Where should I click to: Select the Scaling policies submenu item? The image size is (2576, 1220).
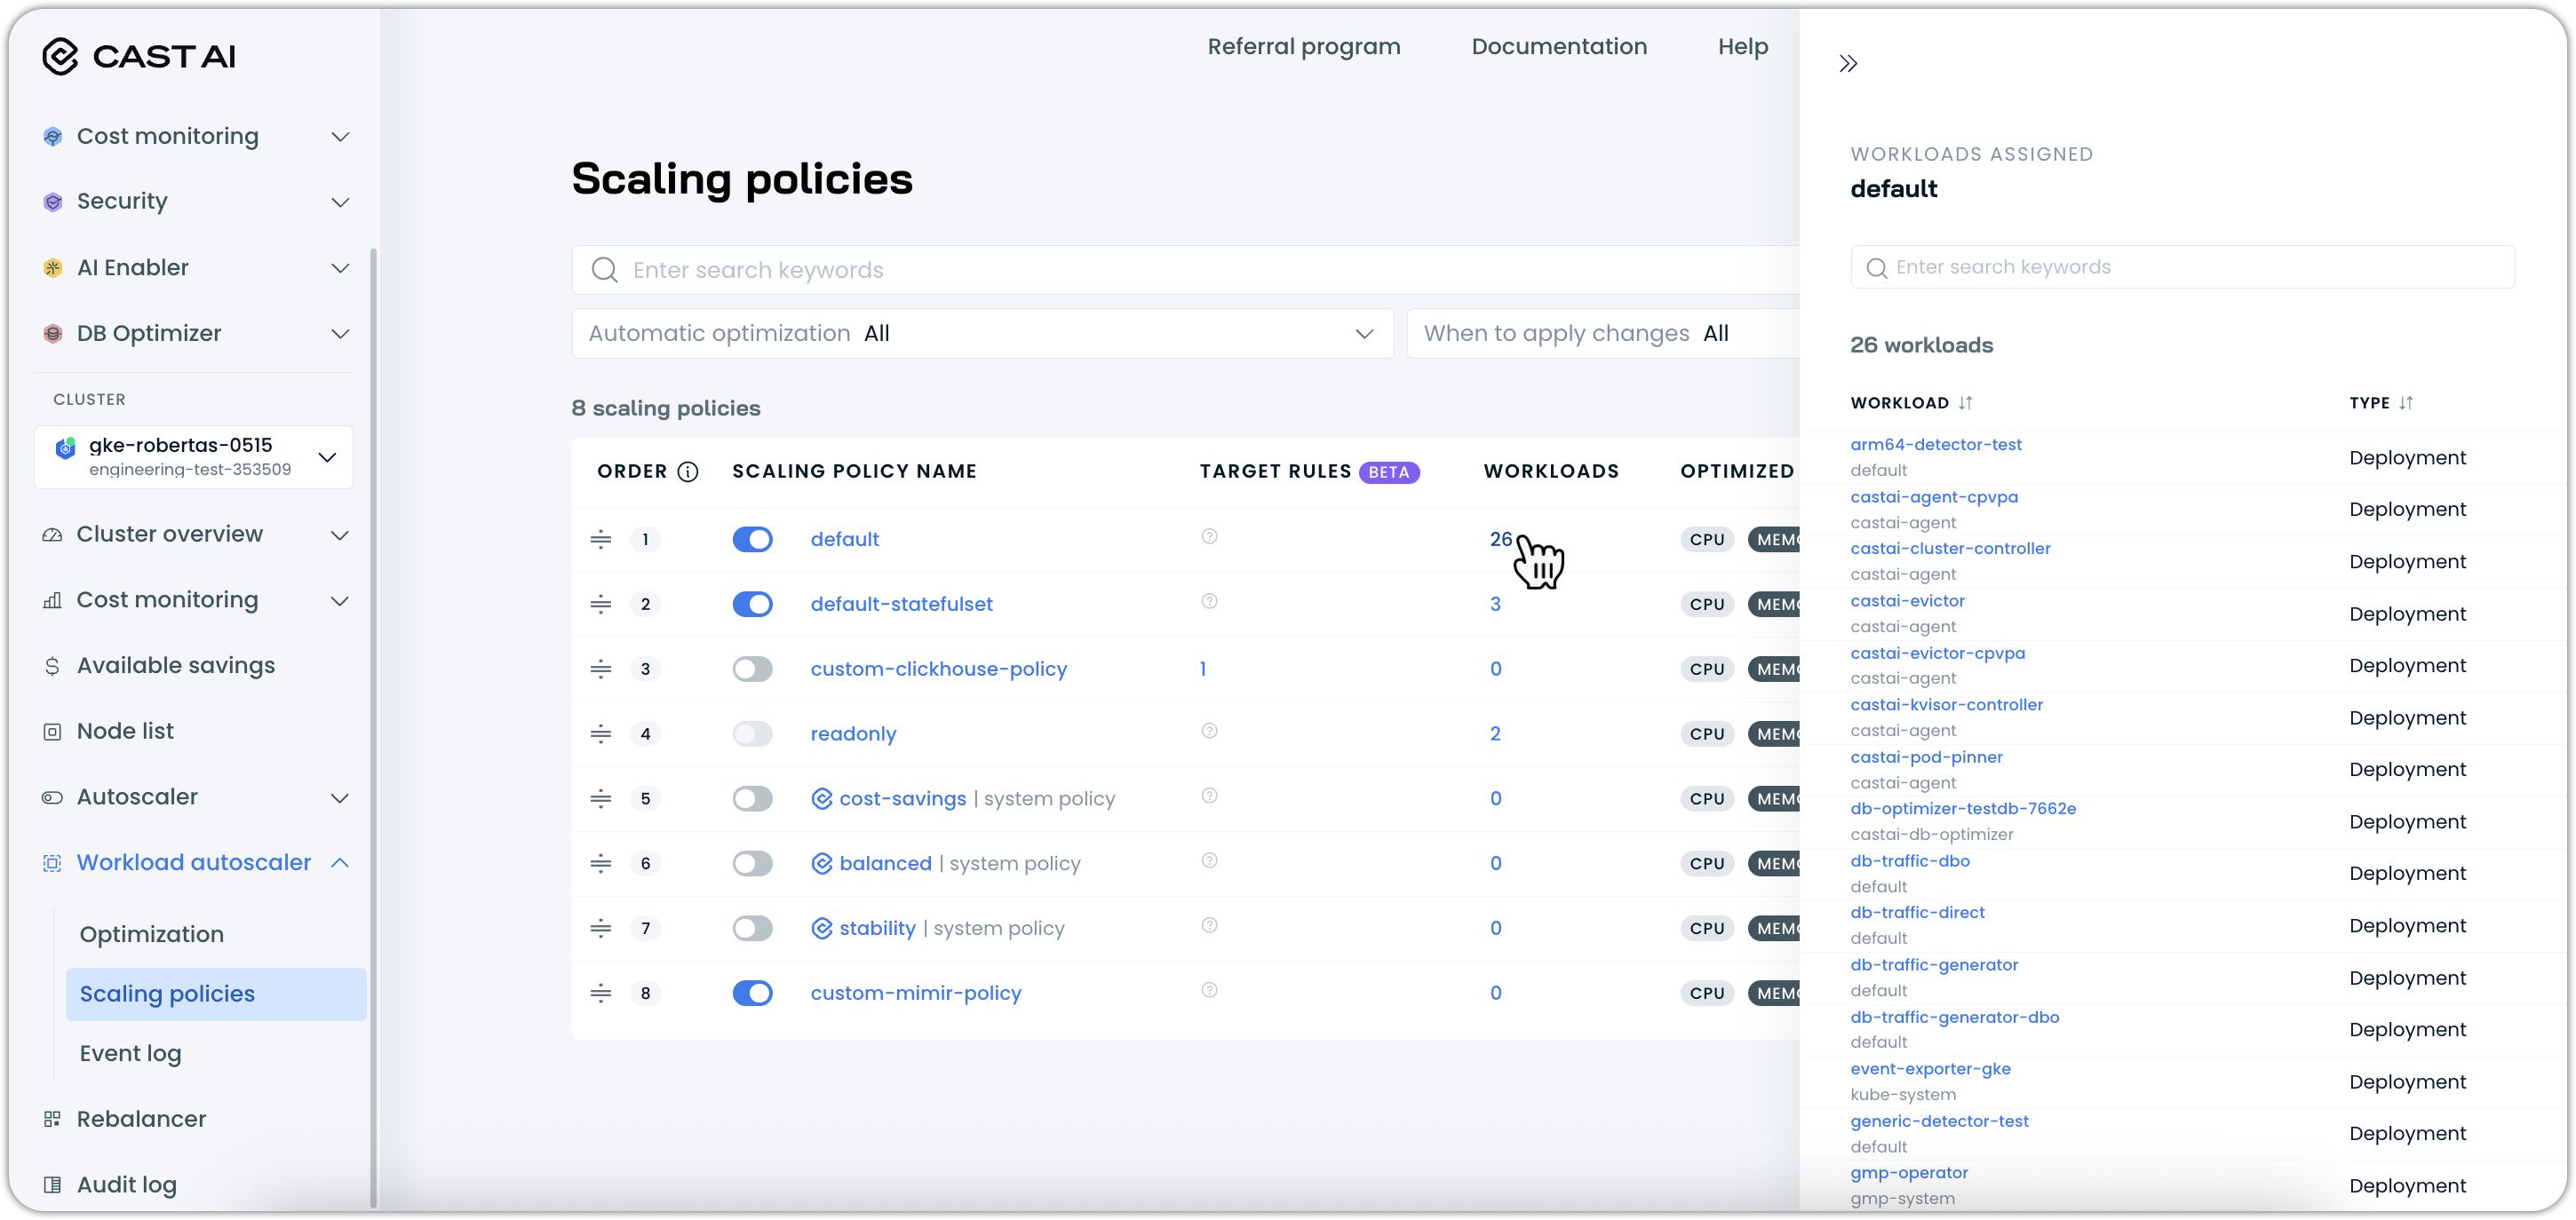(x=216, y=995)
